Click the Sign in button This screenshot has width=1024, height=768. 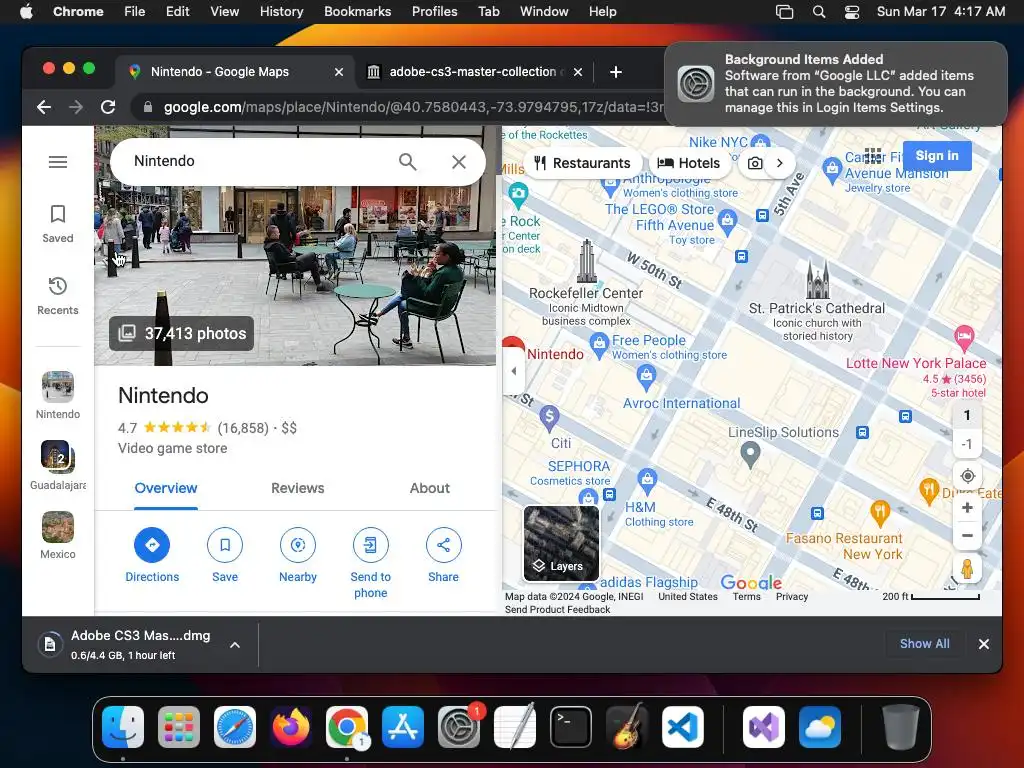936,155
